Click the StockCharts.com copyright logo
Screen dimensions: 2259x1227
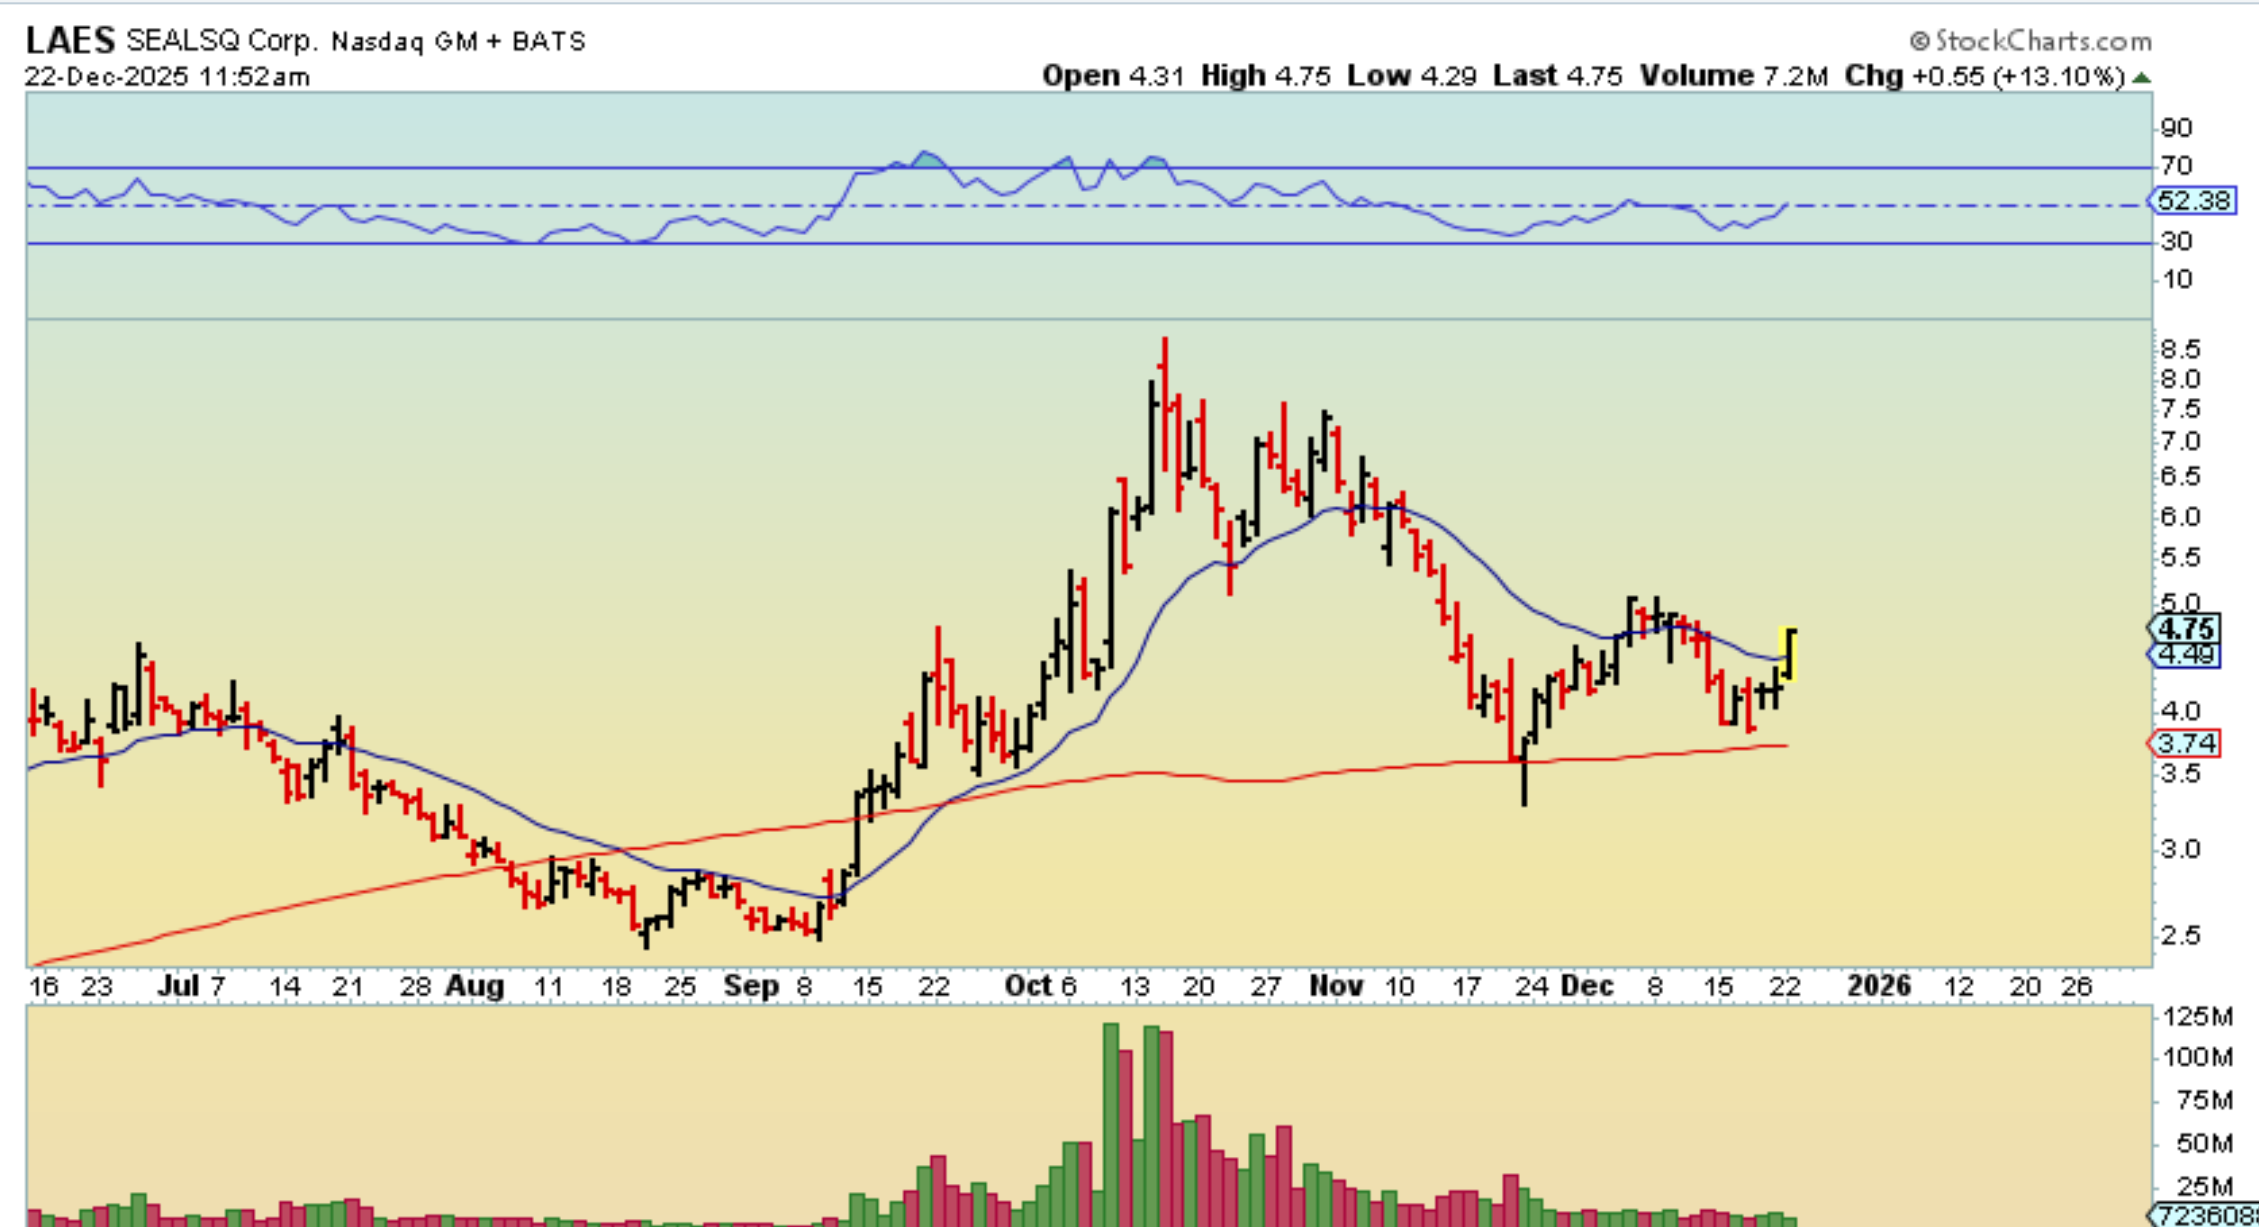pos(2031,41)
